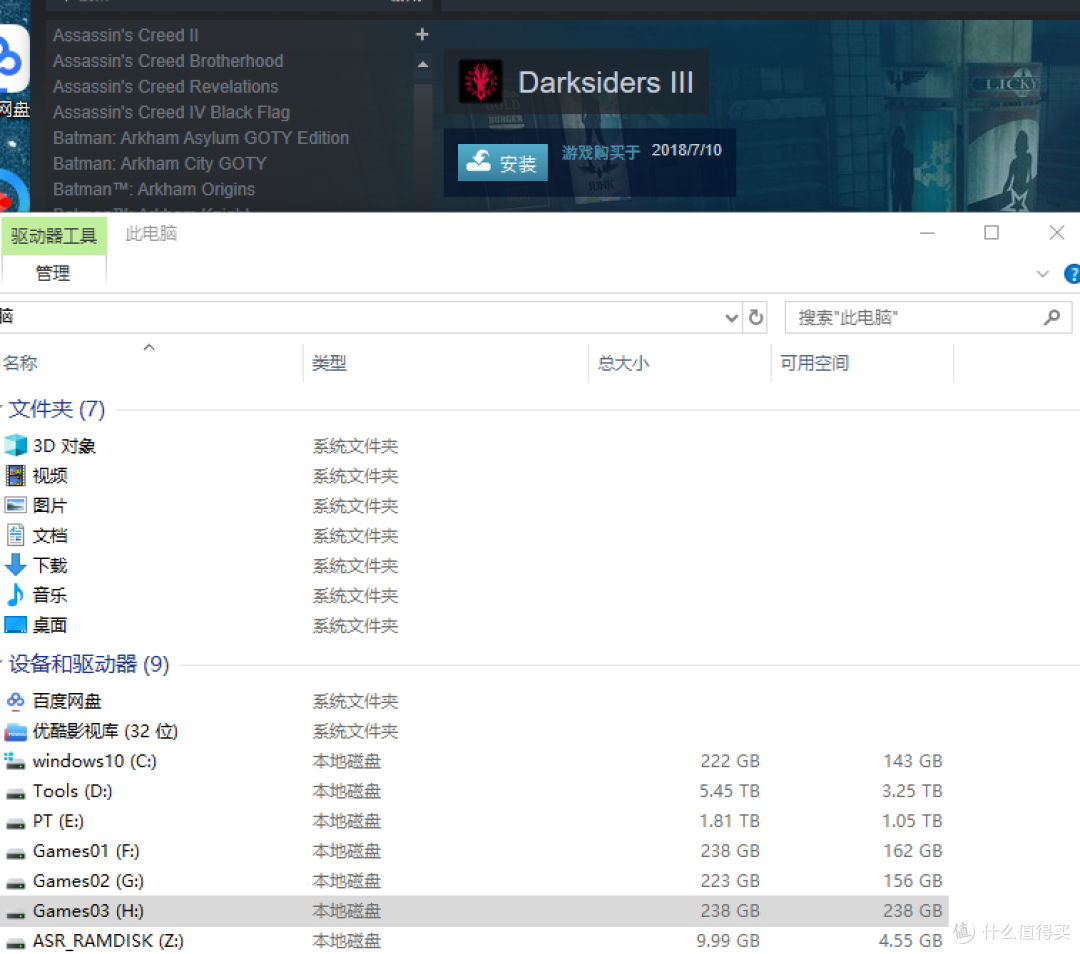Click the 222 GB size of C: drive
The height and width of the screenshot is (954, 1080).
pyautogui.click(x=730, y=760)
